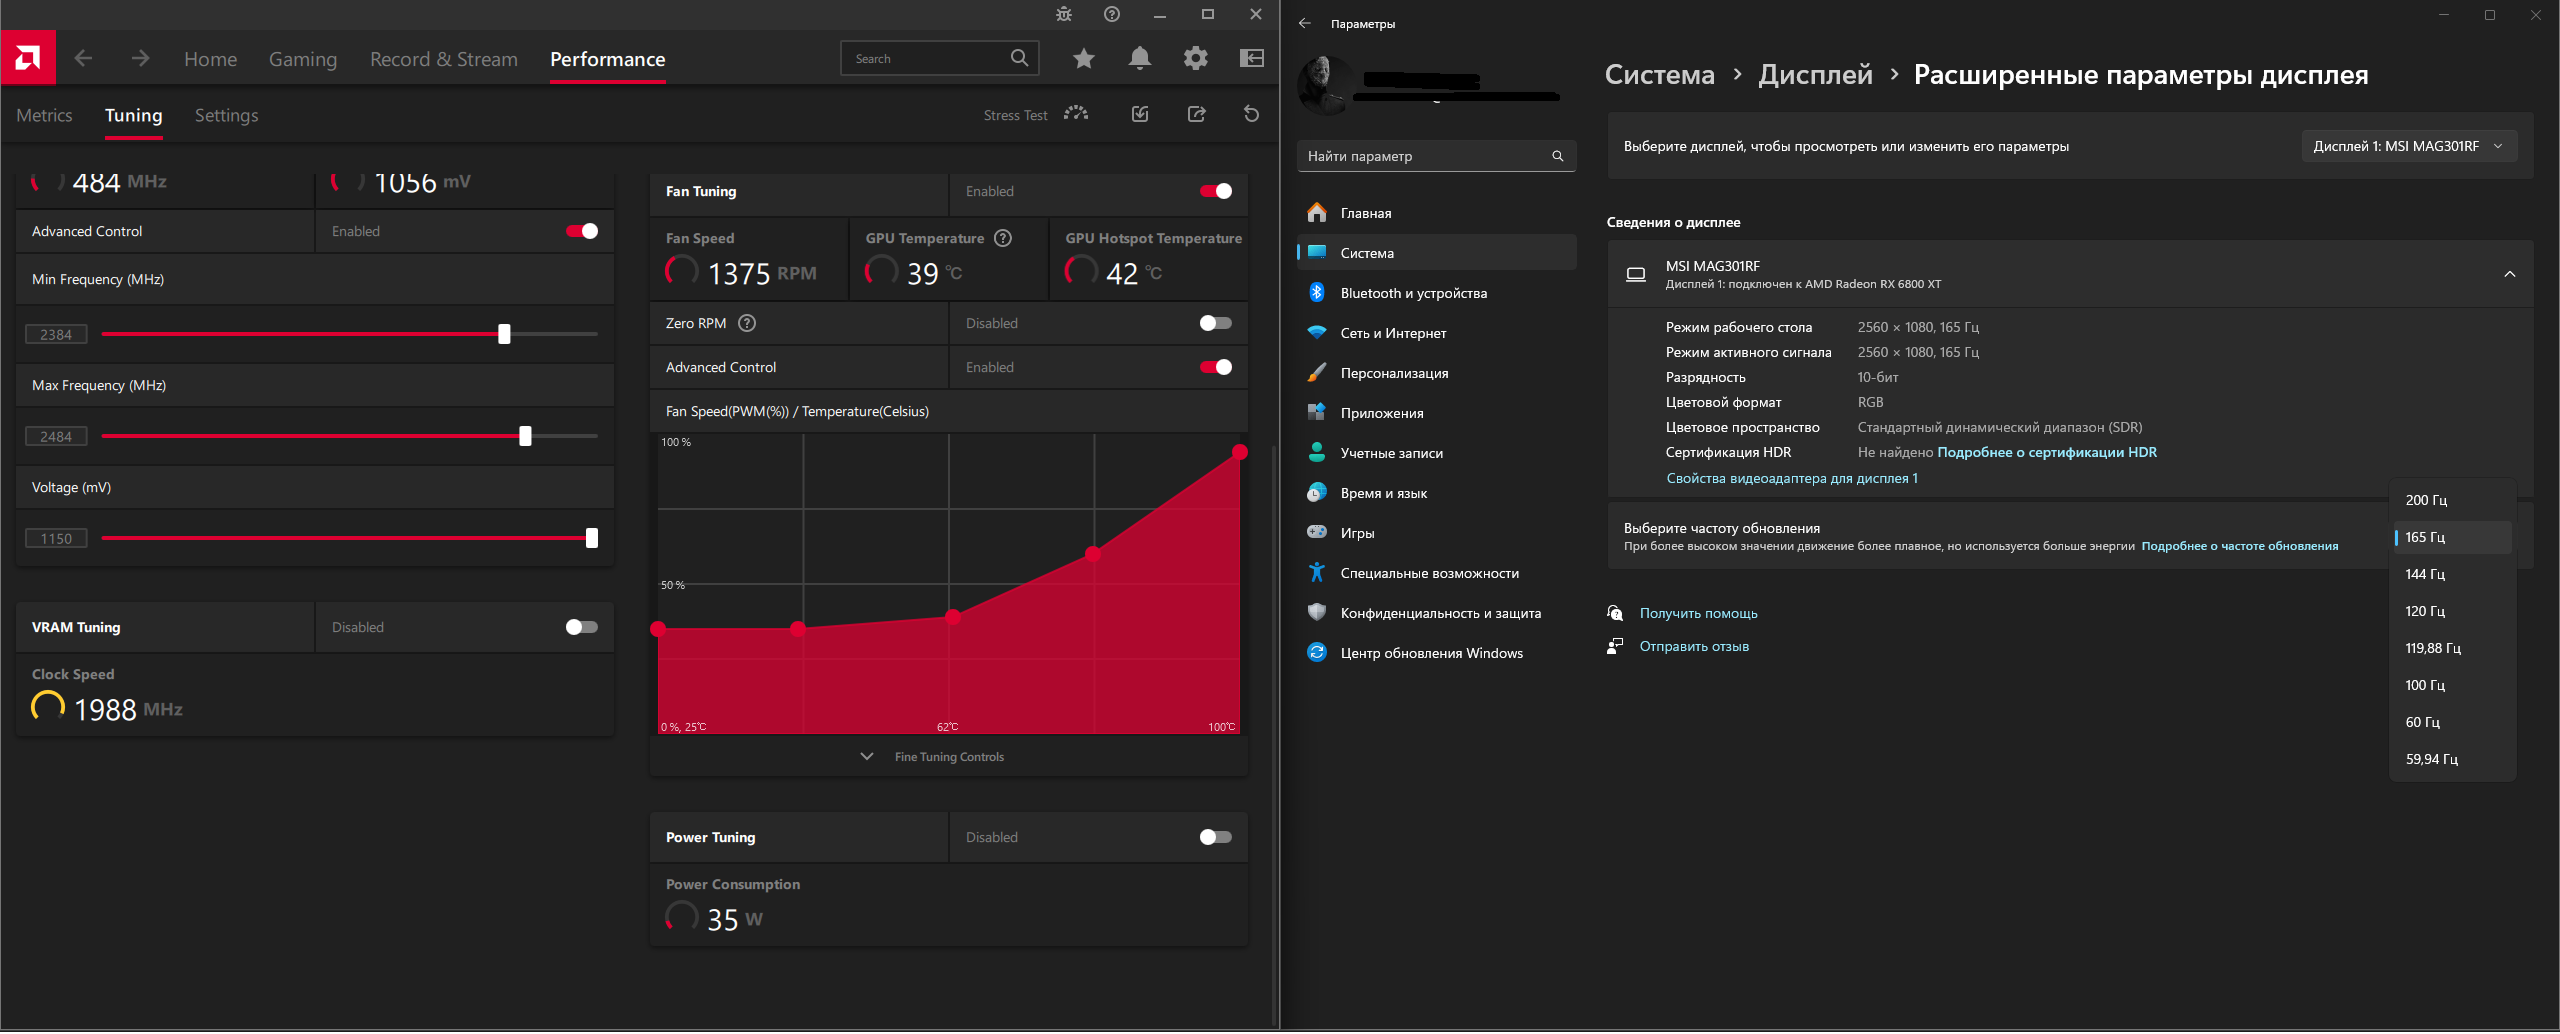This screenshot has width=2560, height=1034.
Task: Open Конфиденциальность и защита settings
Action: tap(1437, 613)
